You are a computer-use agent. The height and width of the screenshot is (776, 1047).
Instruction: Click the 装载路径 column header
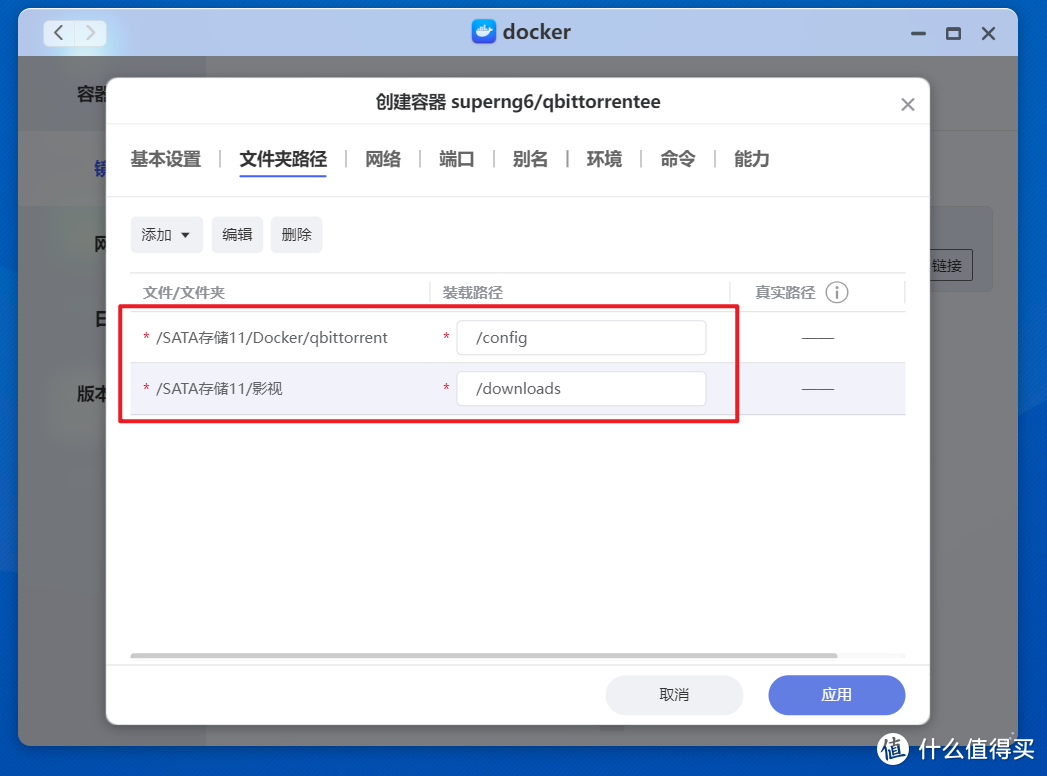click(x=473, y=293)
